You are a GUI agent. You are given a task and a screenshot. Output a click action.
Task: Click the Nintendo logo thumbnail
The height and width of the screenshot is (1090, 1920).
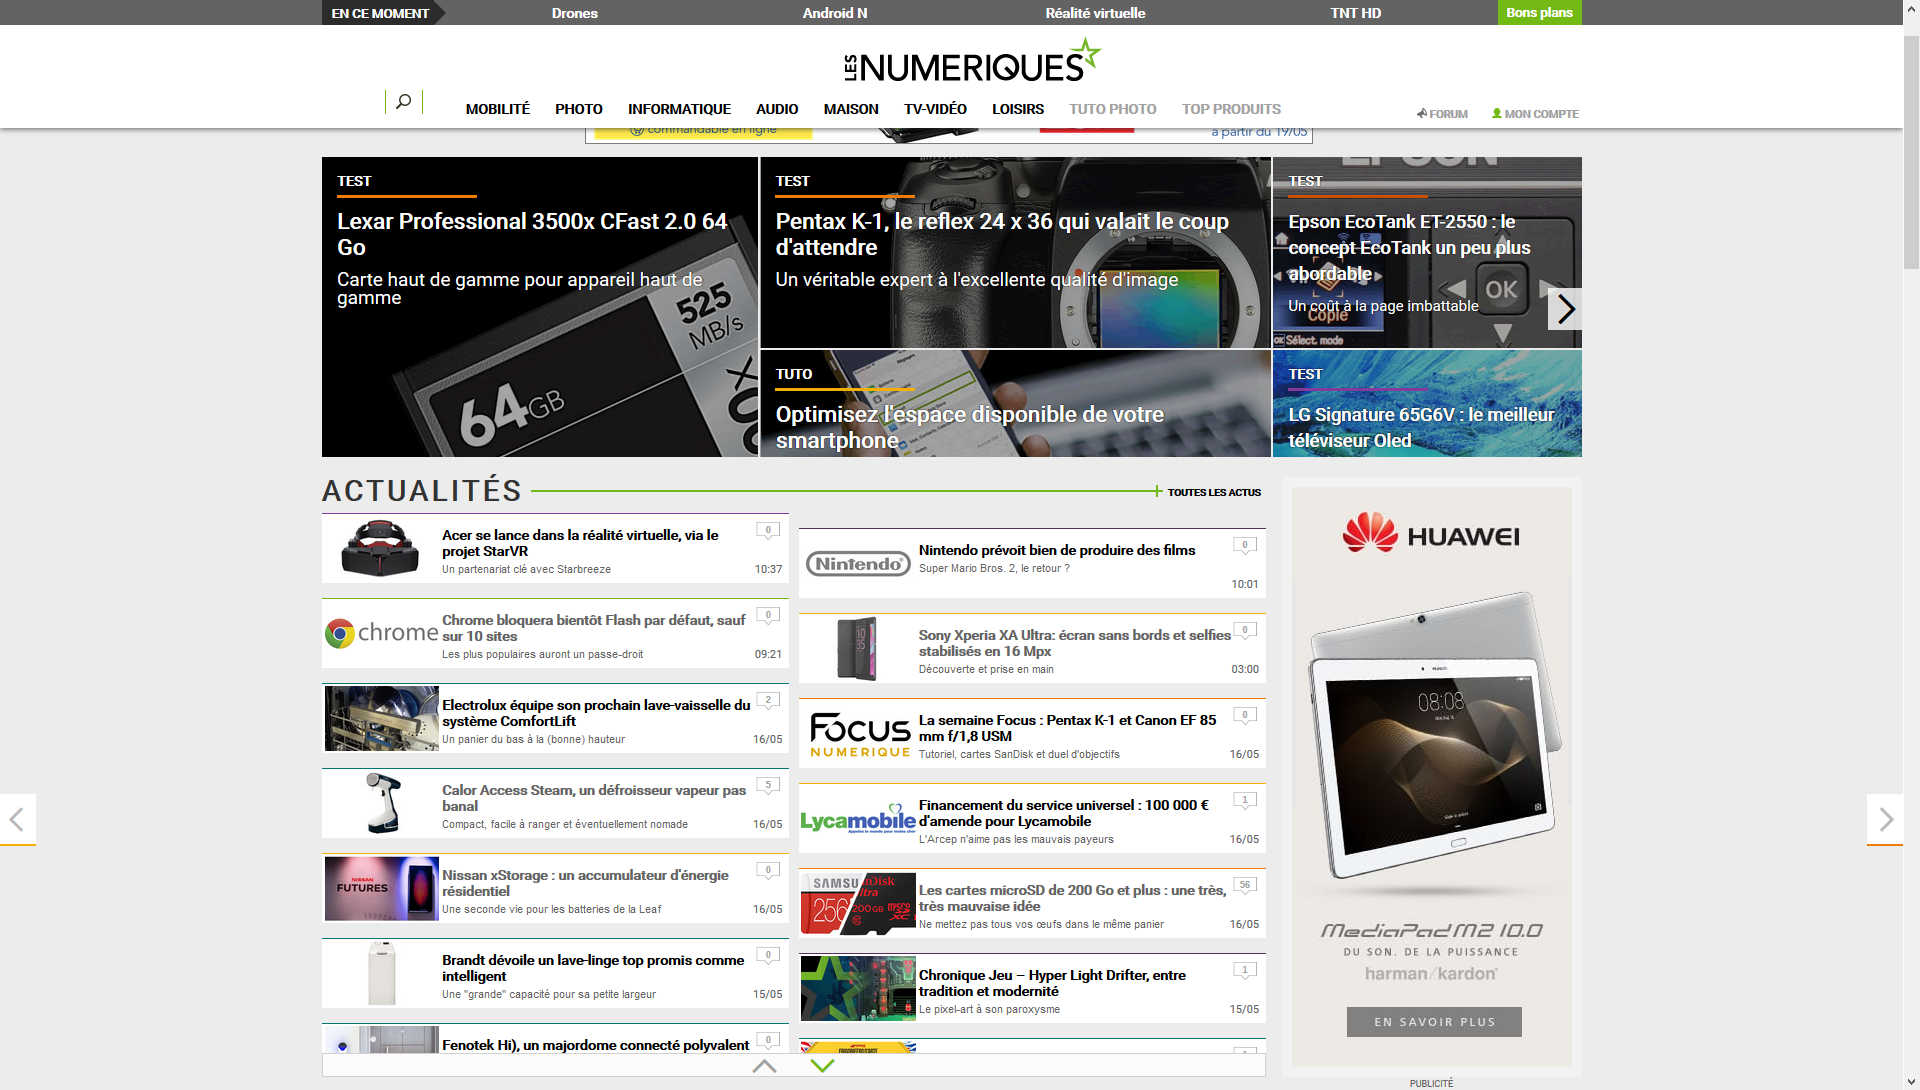(858, 564)
